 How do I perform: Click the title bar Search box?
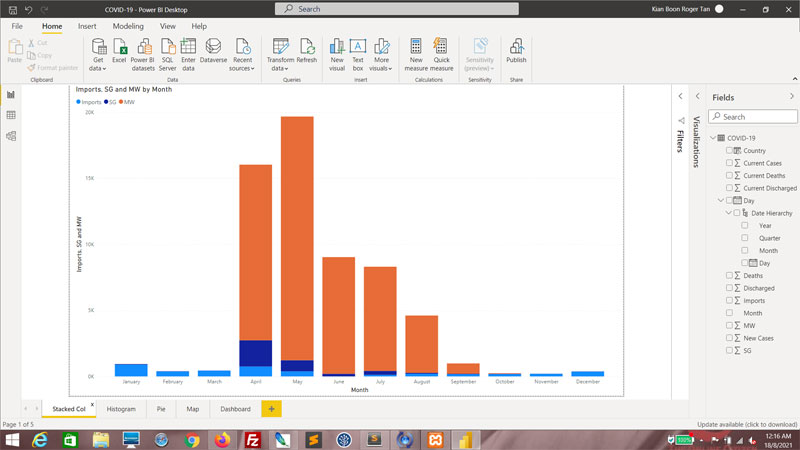click(x=396, y=9)
